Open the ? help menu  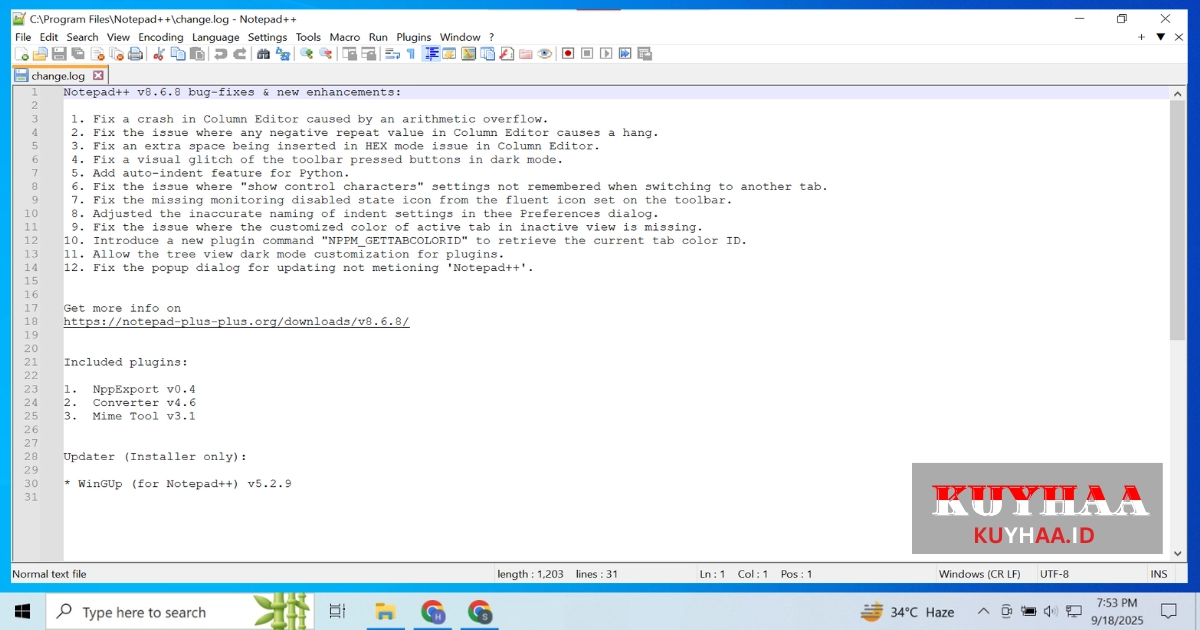[x=491, y=37]
